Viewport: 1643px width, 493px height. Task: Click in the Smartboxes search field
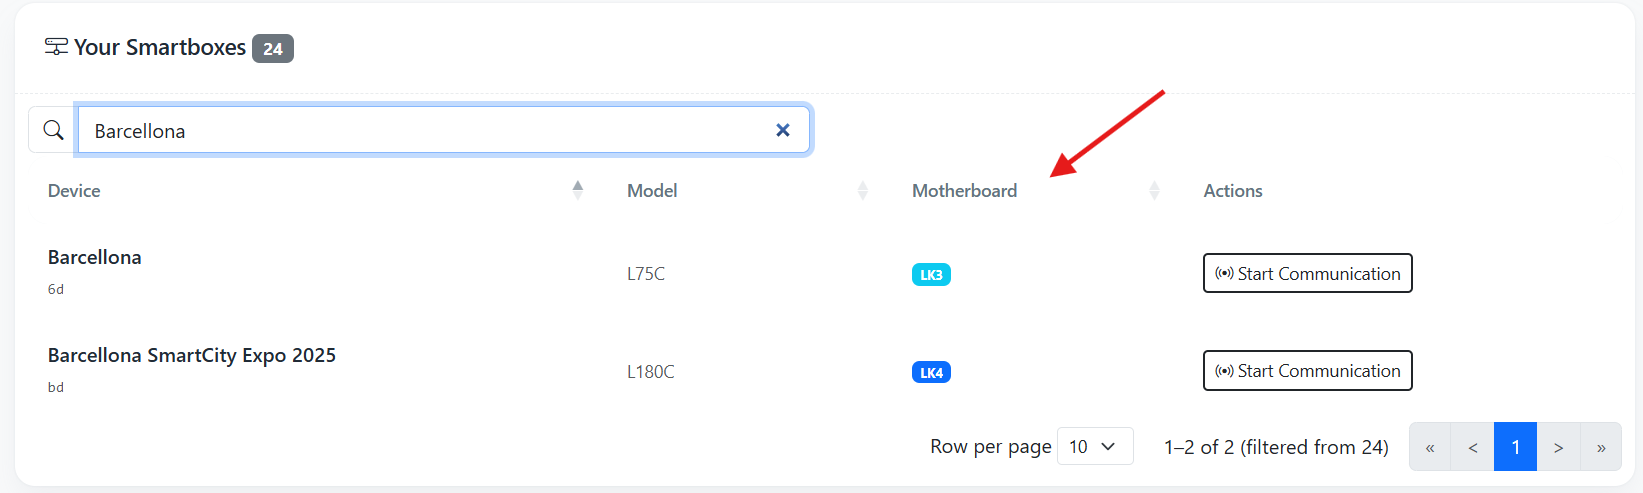click(420, 130)
